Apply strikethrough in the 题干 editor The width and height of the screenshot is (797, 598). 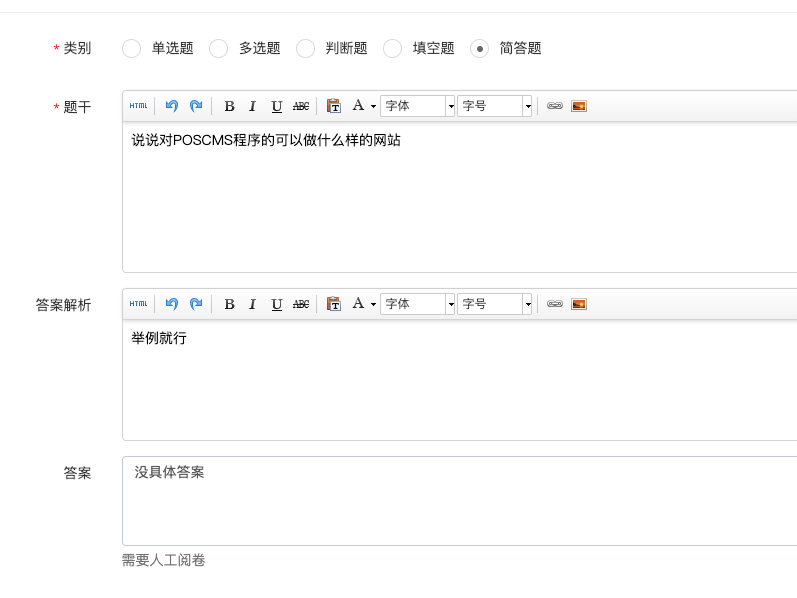tap(301, 106)
